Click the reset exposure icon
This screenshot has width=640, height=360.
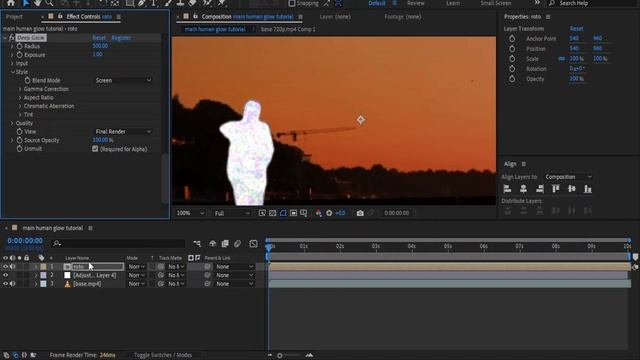click(329, 213)
